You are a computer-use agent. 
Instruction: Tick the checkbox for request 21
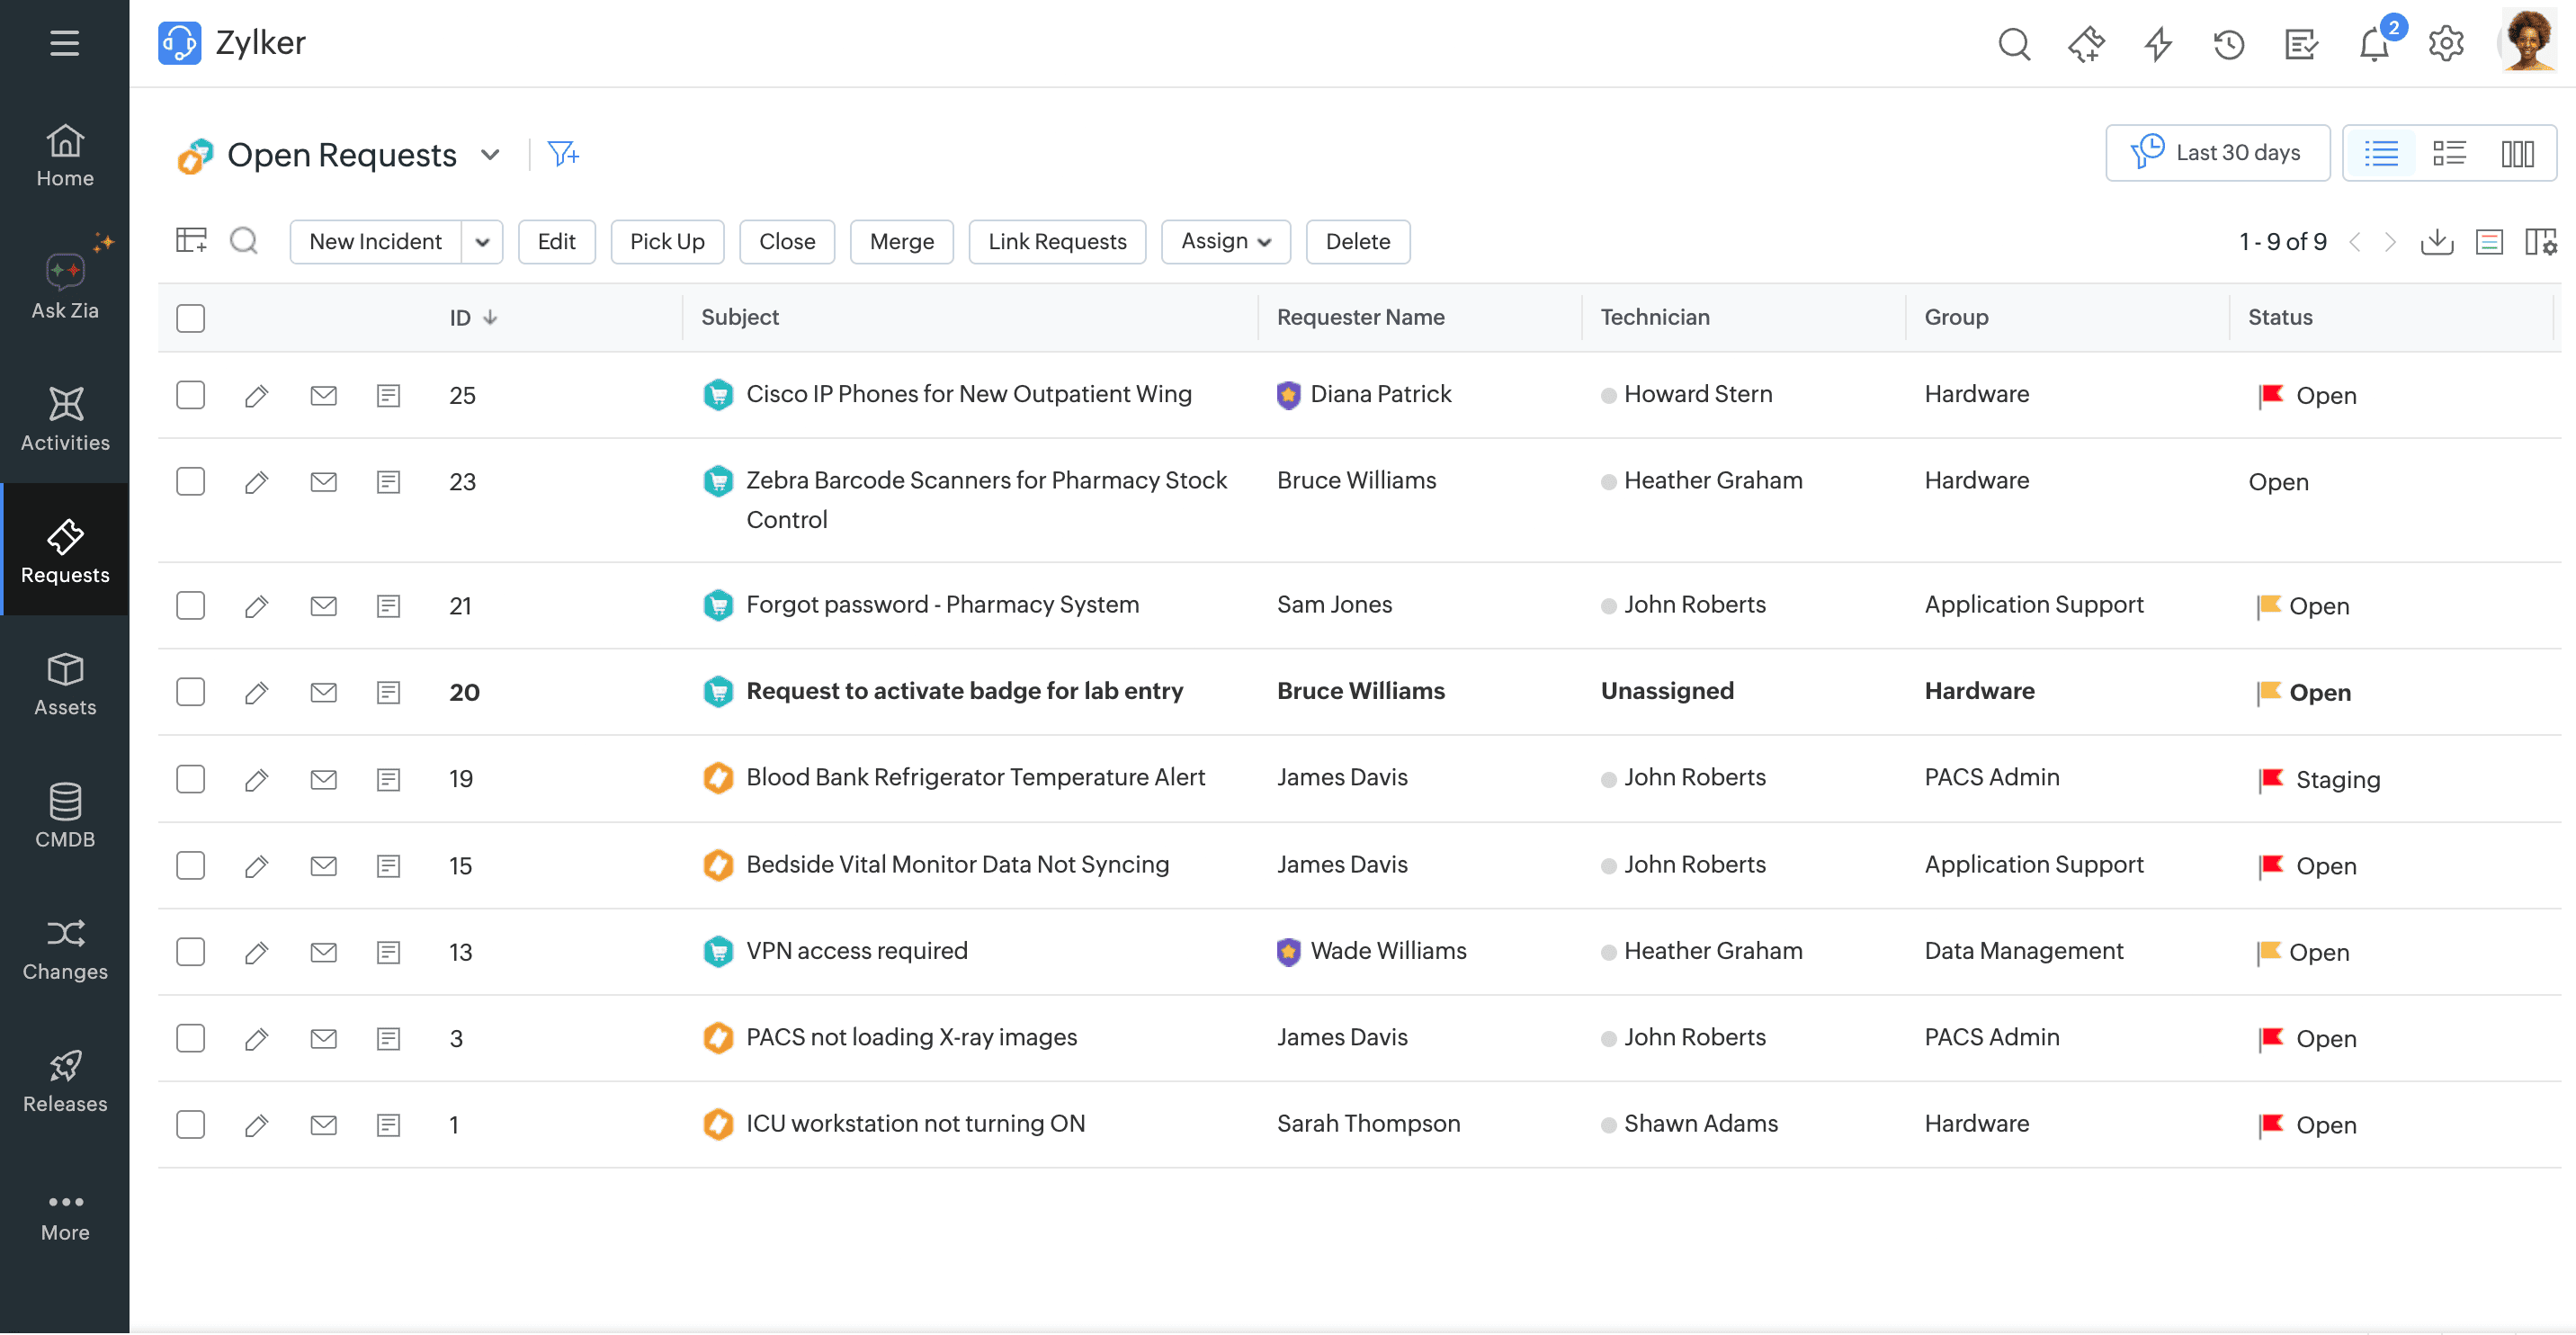tap(190, 605)
